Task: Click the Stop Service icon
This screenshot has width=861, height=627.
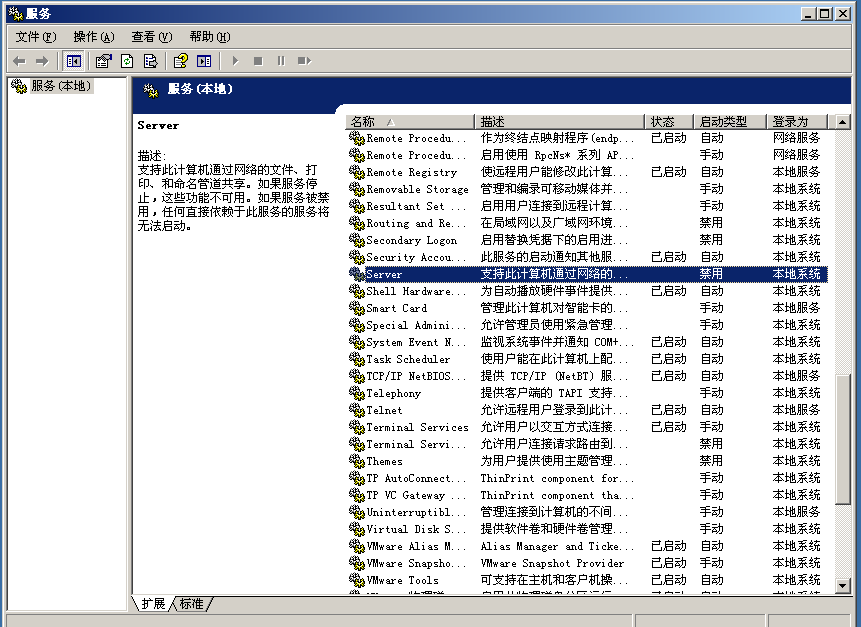Action: (258, 61)
